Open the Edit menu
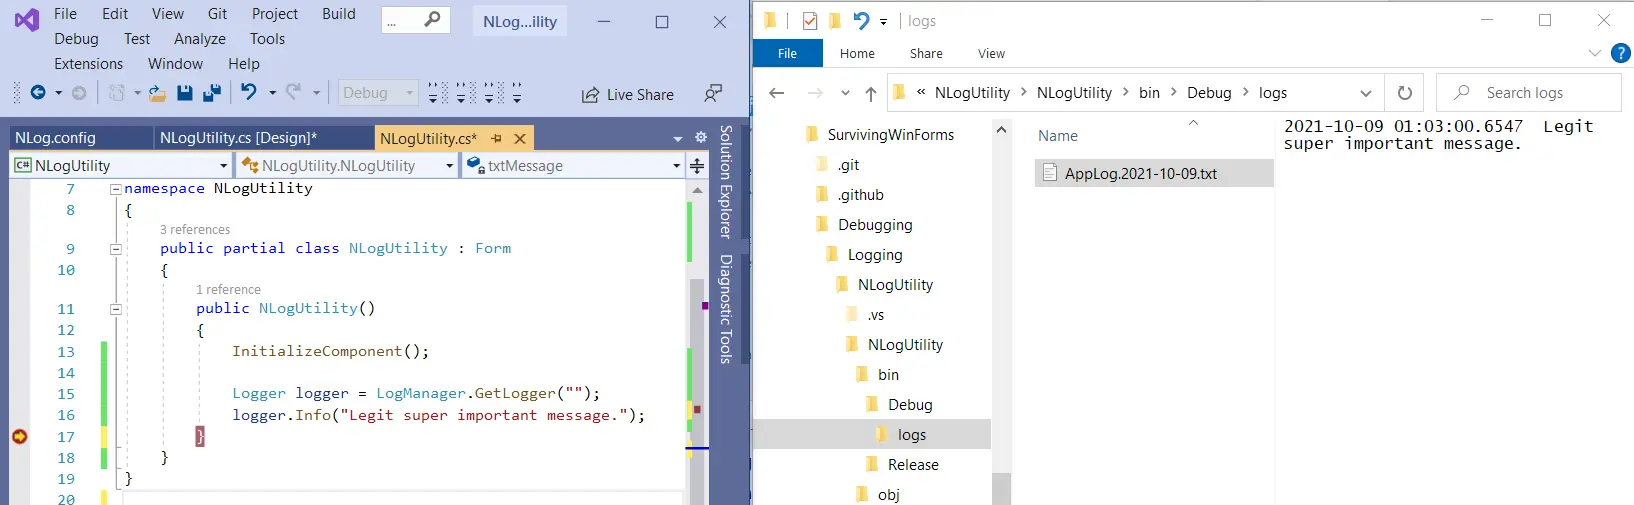Image resolution: width=1634 pixels, height=505 pixels. pos(115,14)
